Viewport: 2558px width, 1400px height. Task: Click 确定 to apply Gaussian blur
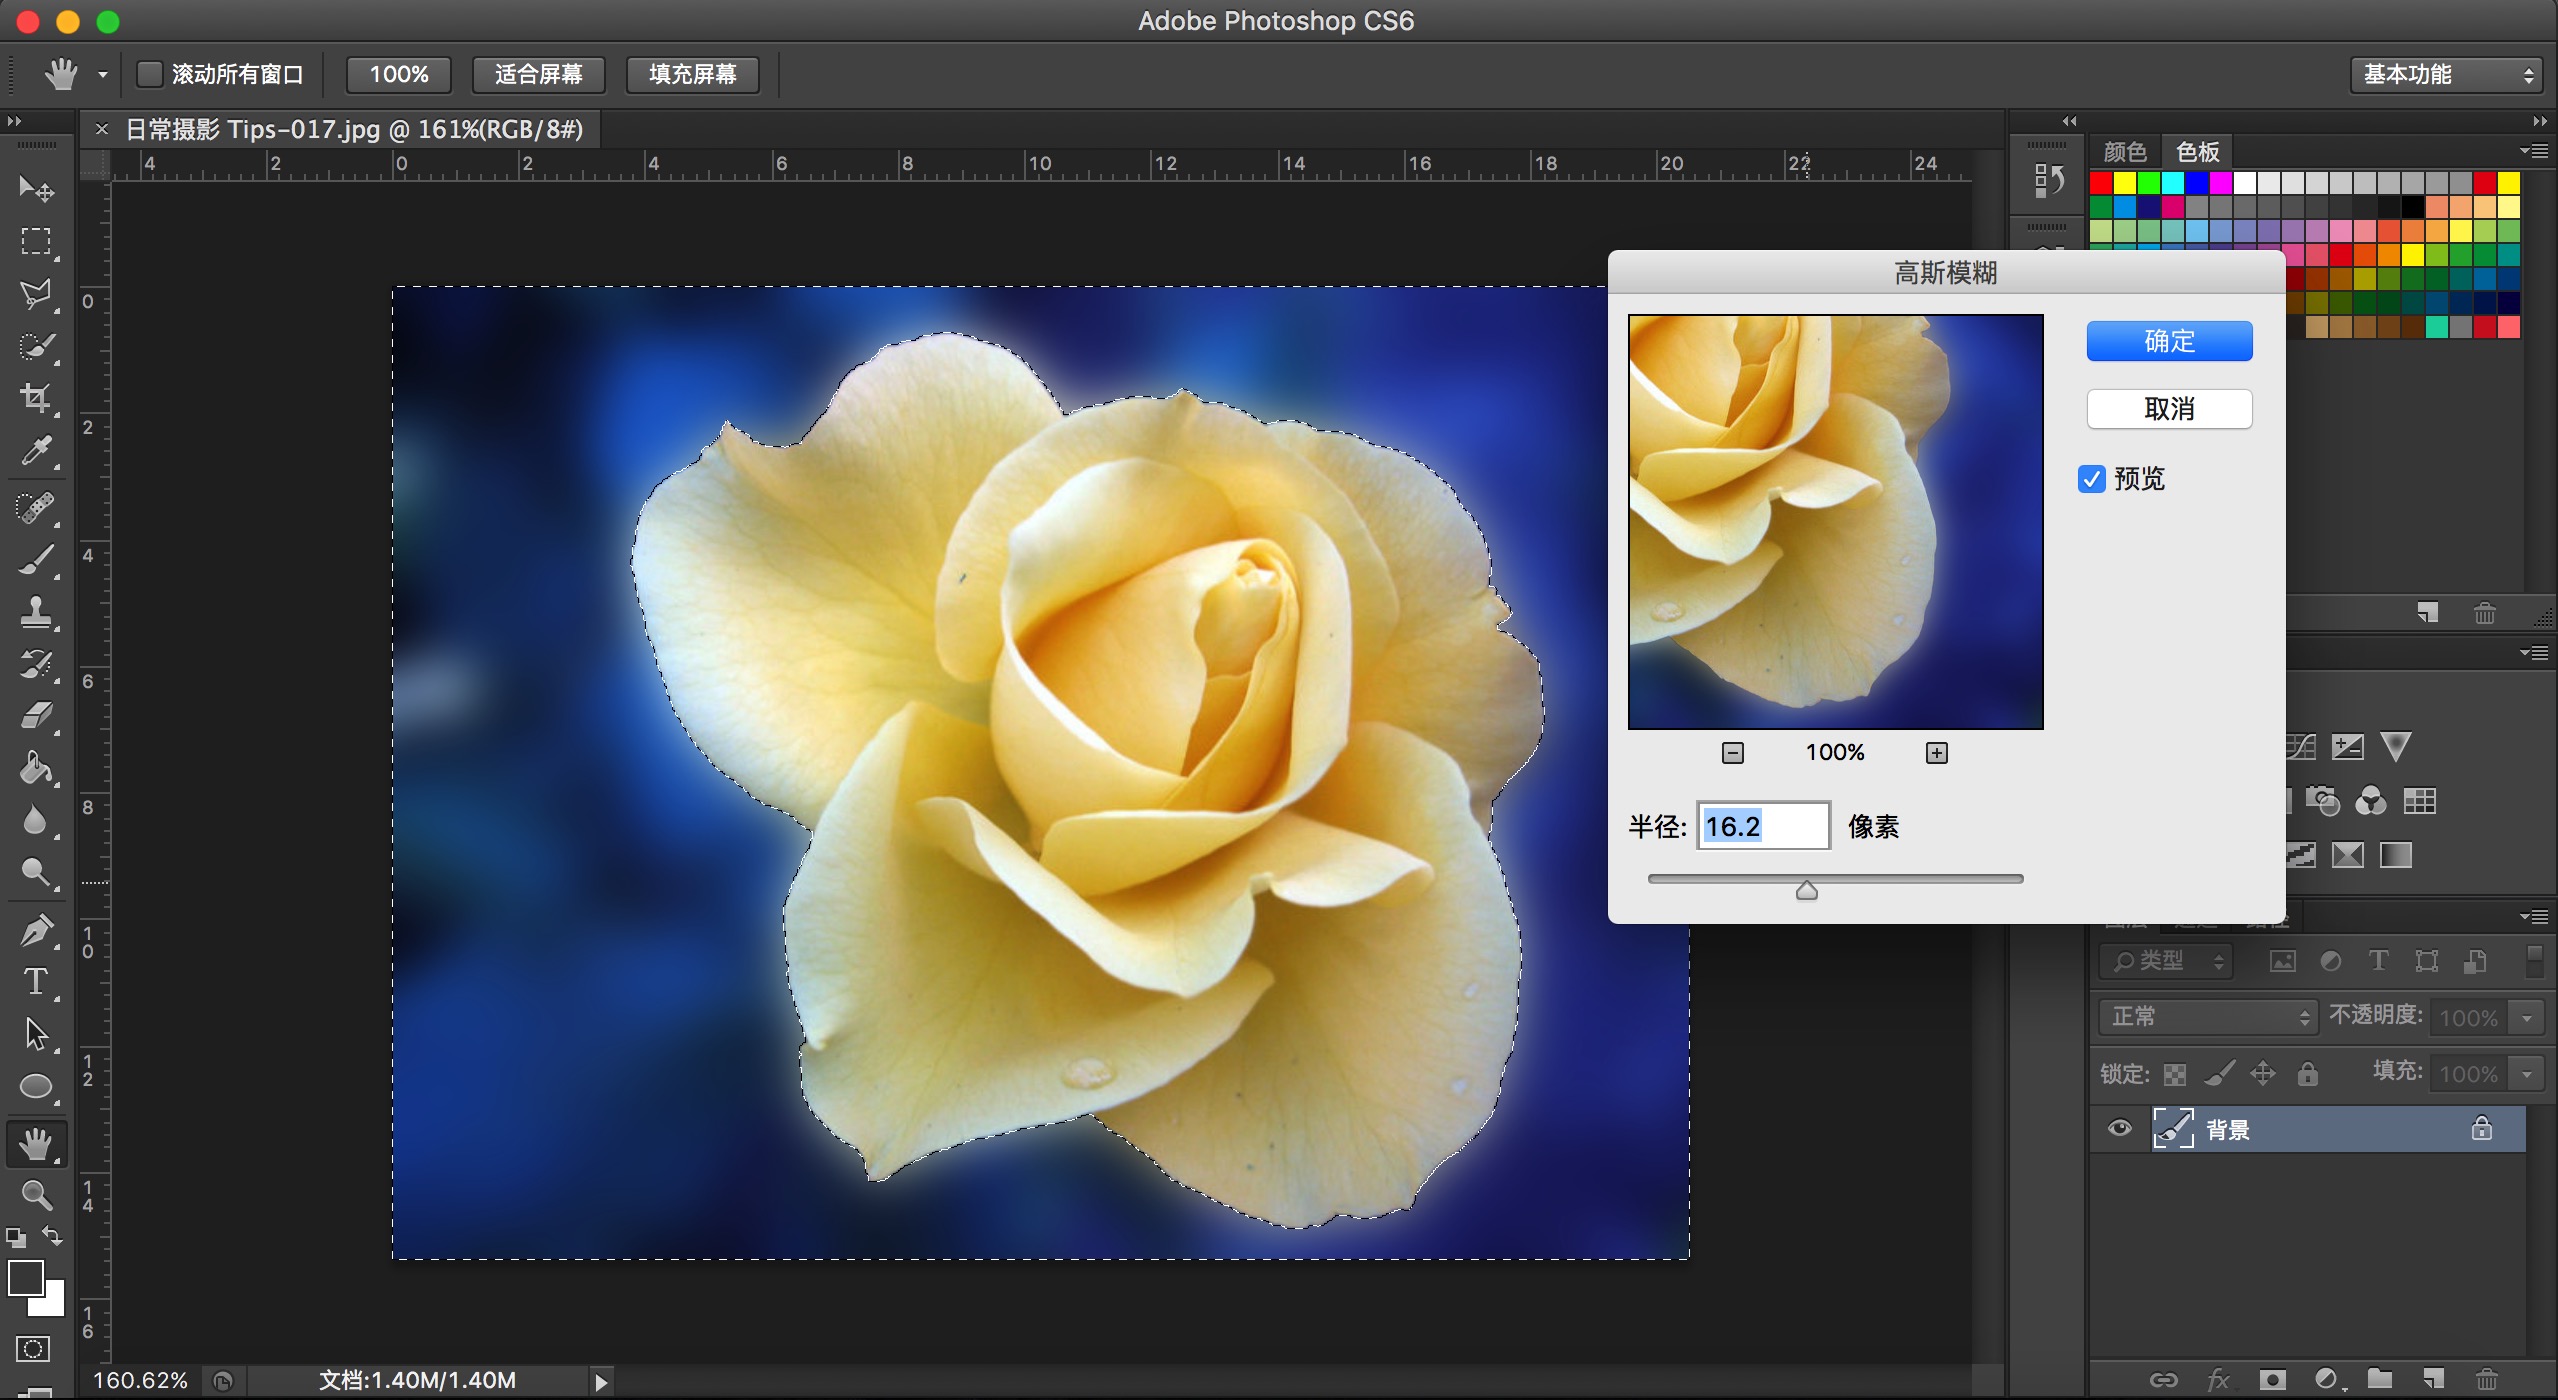2169,341
